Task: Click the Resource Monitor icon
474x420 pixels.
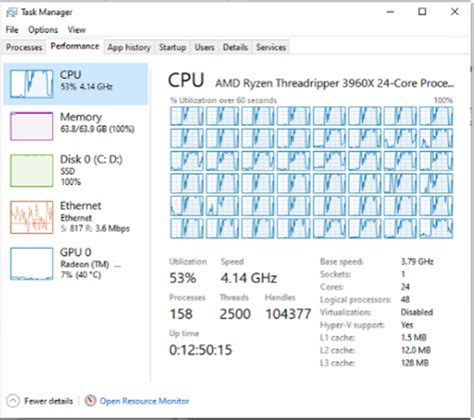Action: (x=90, y=401)
